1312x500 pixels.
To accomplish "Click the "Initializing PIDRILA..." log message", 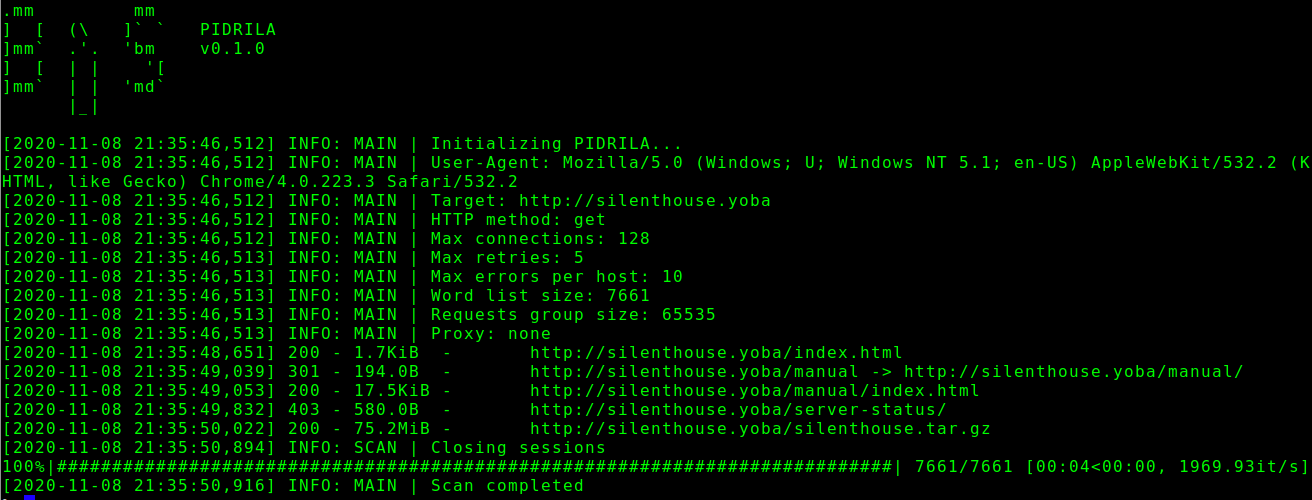I will 556,144.
